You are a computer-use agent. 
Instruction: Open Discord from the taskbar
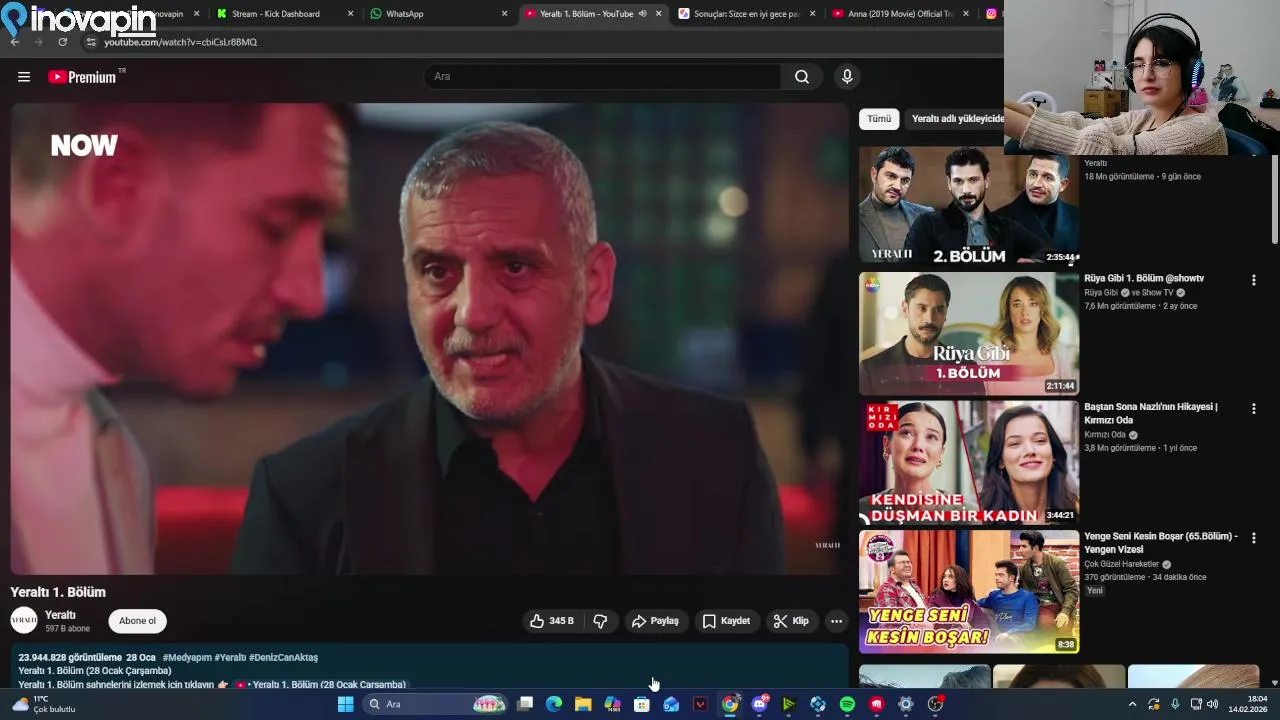760,704
